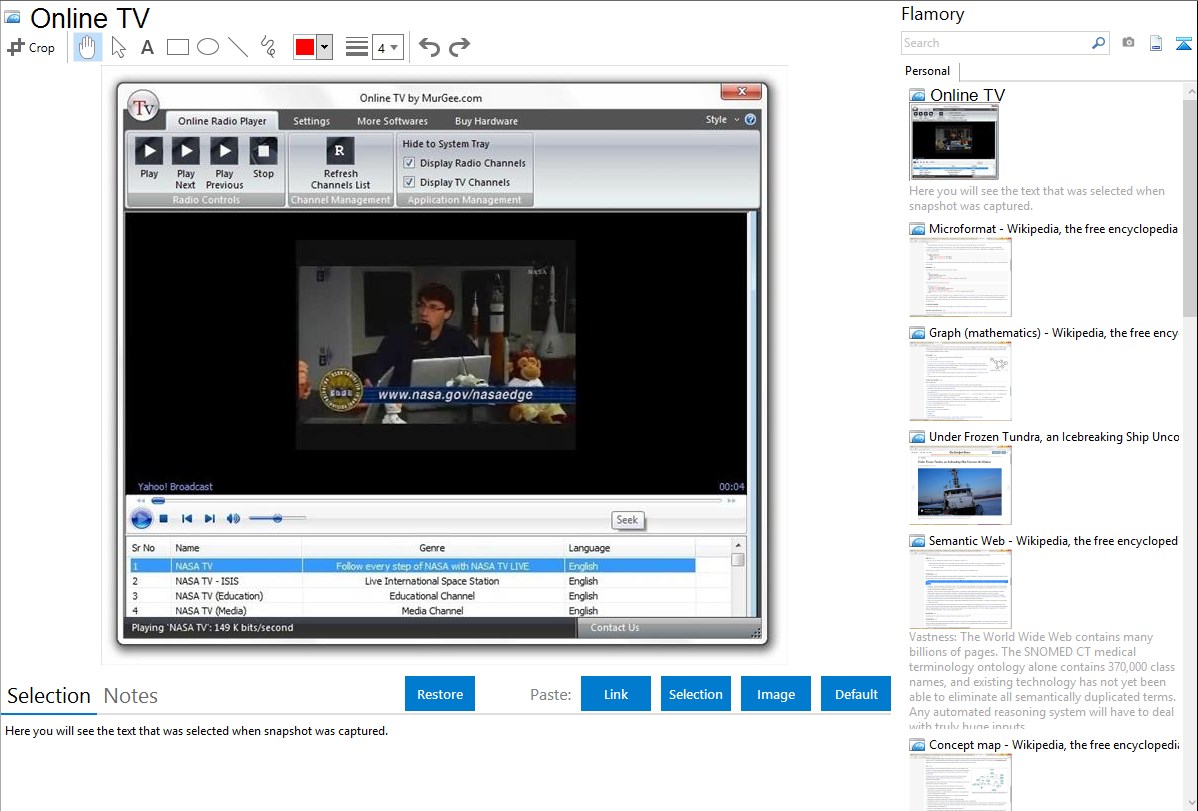Pick the rectangle shape tool
The height and width of the screenshot is (811, 1198).
point(177,47)
